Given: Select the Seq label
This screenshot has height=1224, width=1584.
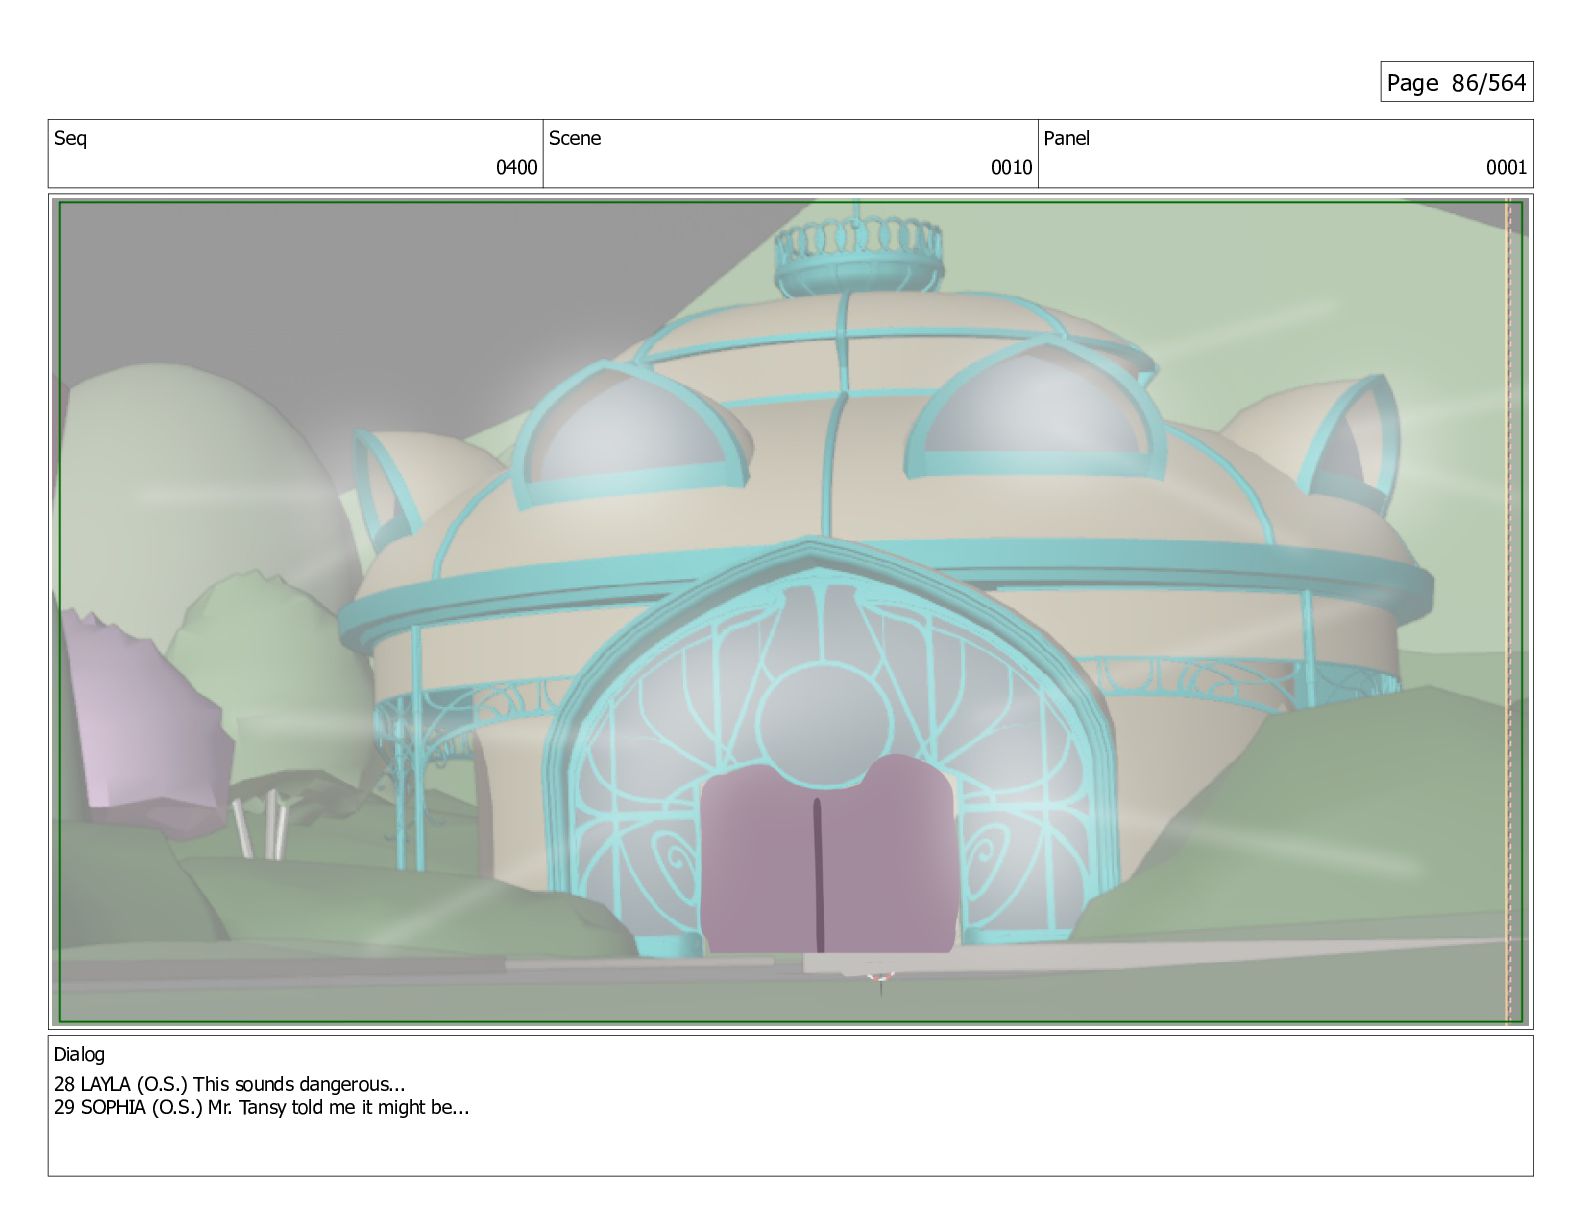Looking at the screenshot, I should [x=70, y=139].
